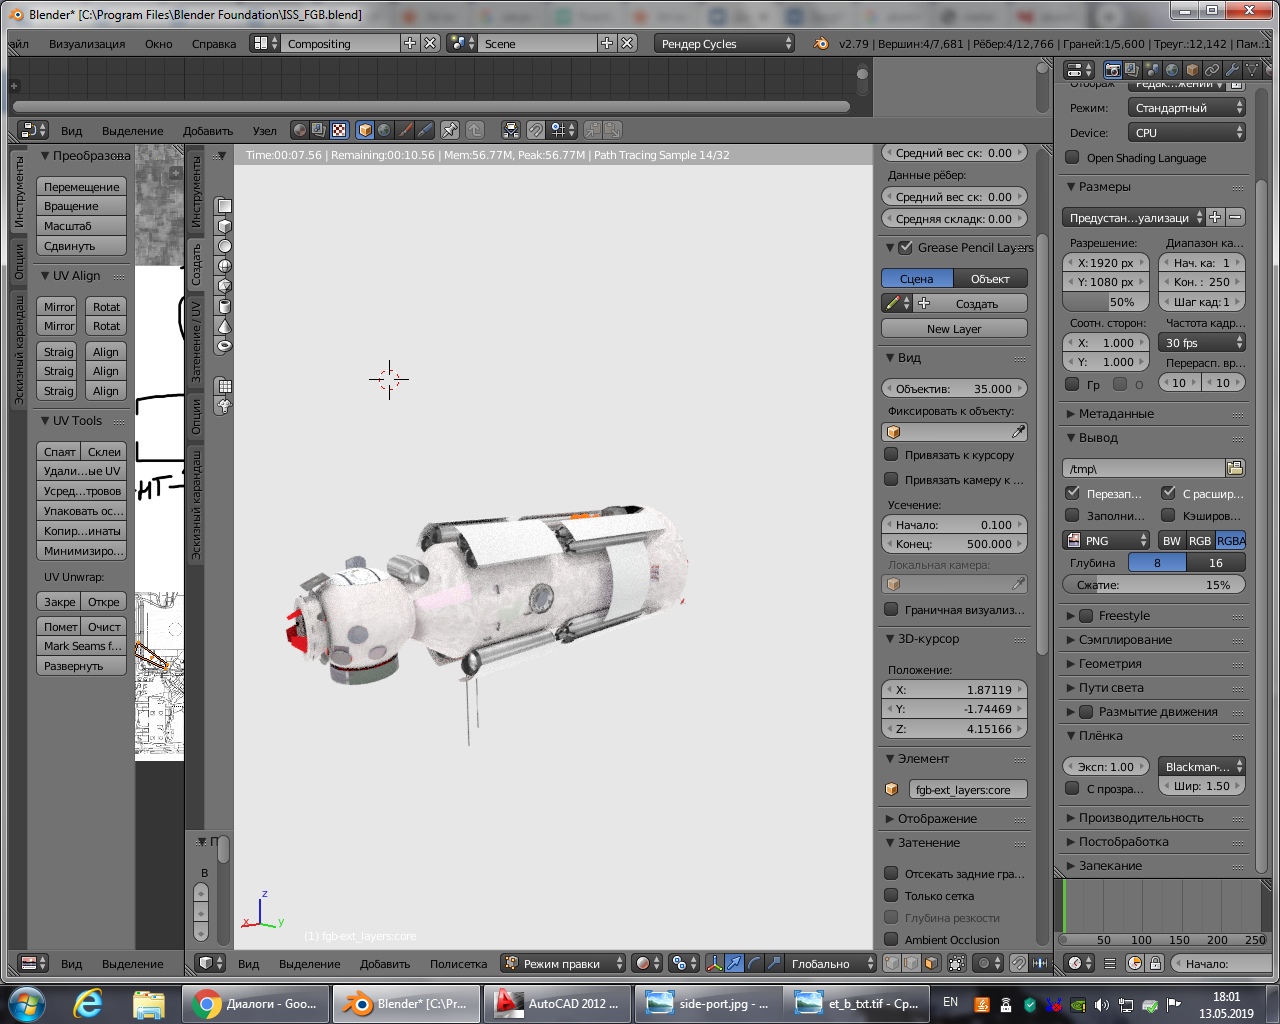The width and height of the screenshot is (1280, 1024).
Task: Open the orientation dropdown (Глобально)
Action: pos(829,963)
